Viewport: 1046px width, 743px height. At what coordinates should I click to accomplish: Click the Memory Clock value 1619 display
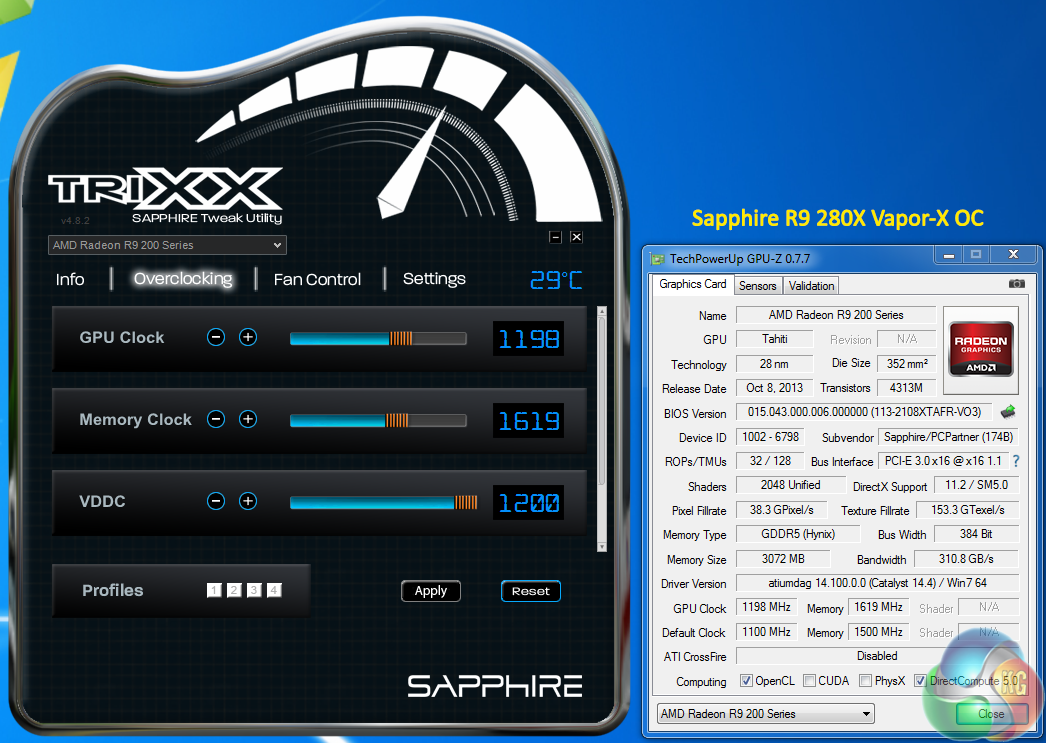click(x=528, y=421)
